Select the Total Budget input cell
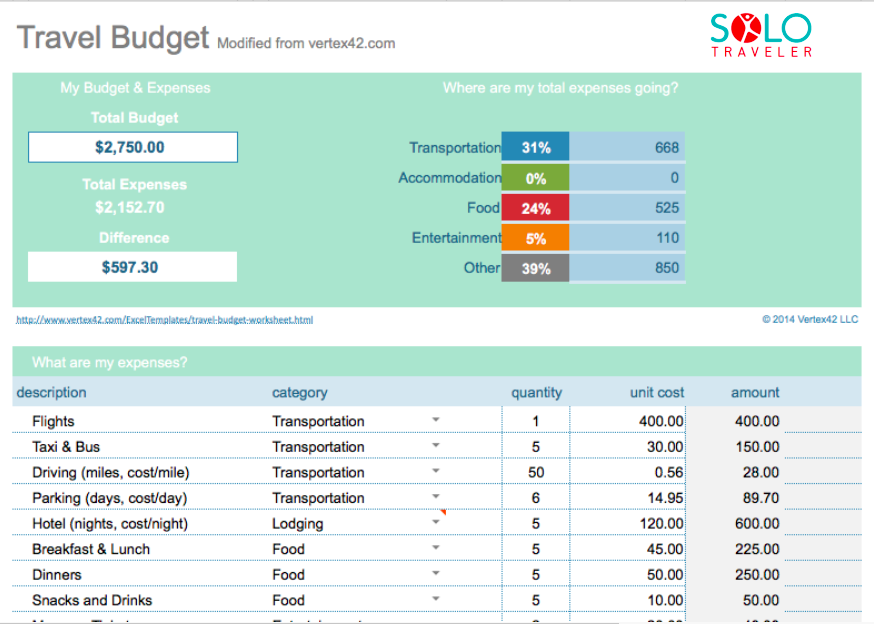874x624 pixels. [x=134, y=146]
